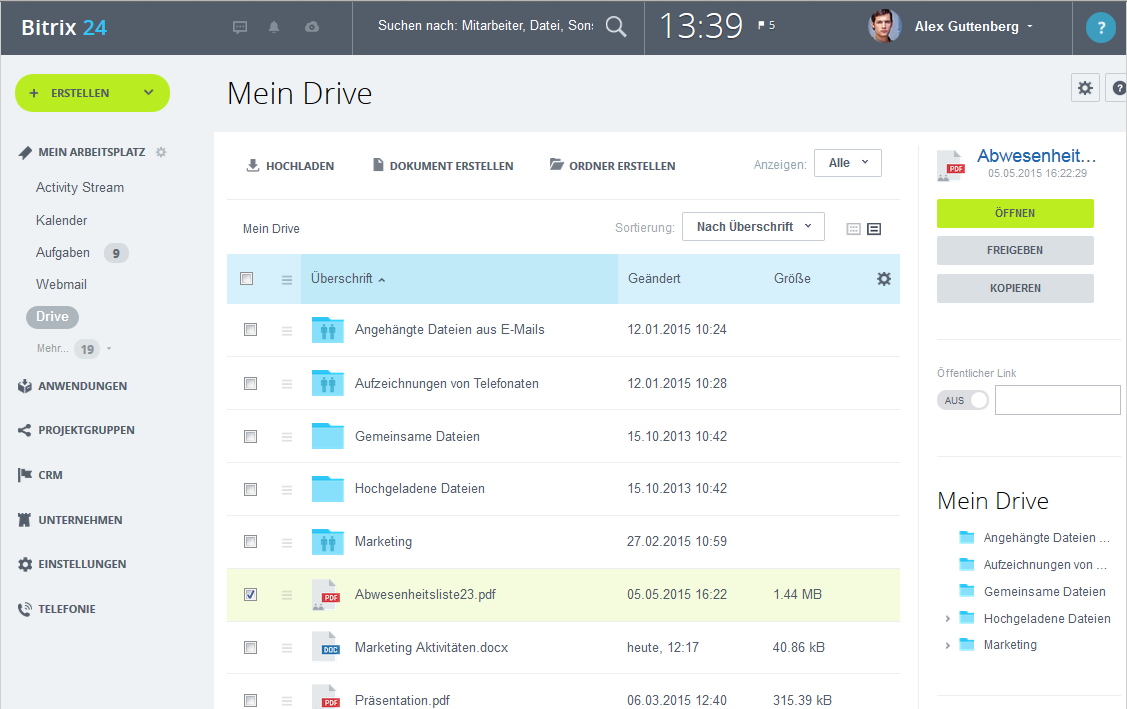Check the Hochgeladene Dateien checkbox
This screenshot has width=1127, height=709.
point(250,489)
